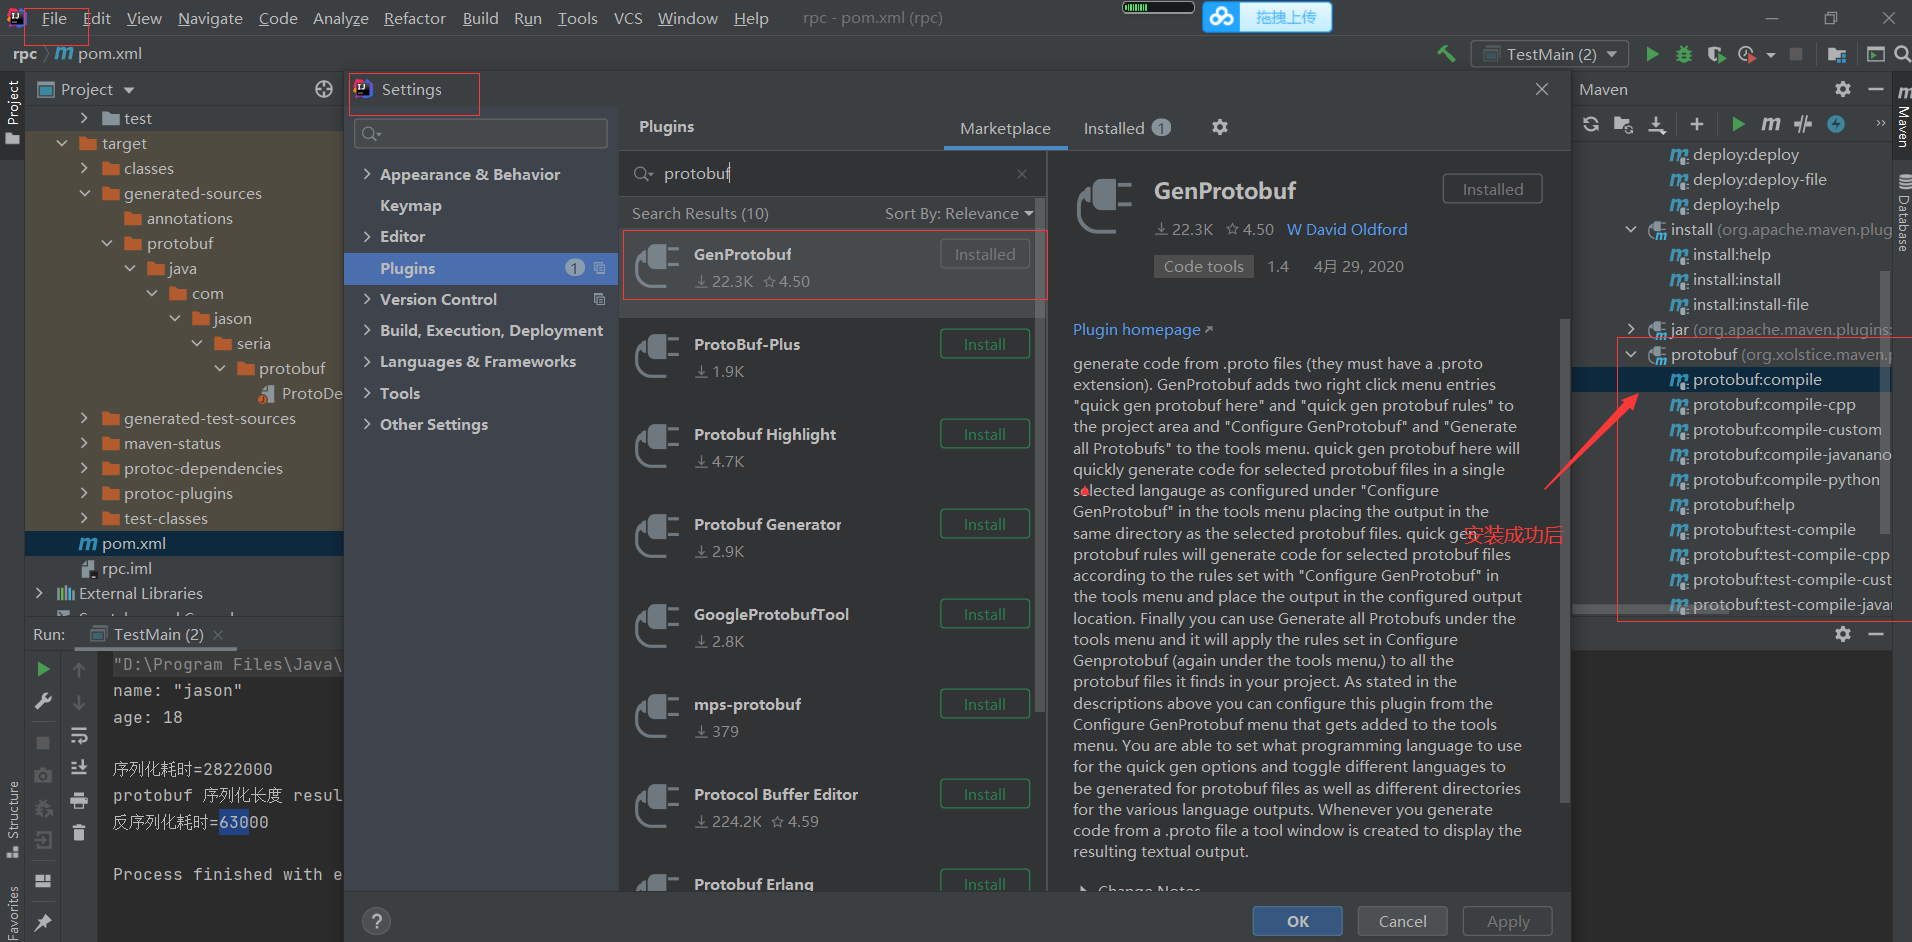Open the Plugin homepage link
Viewport: 1912px width, 942px height.
point(1142,329)
